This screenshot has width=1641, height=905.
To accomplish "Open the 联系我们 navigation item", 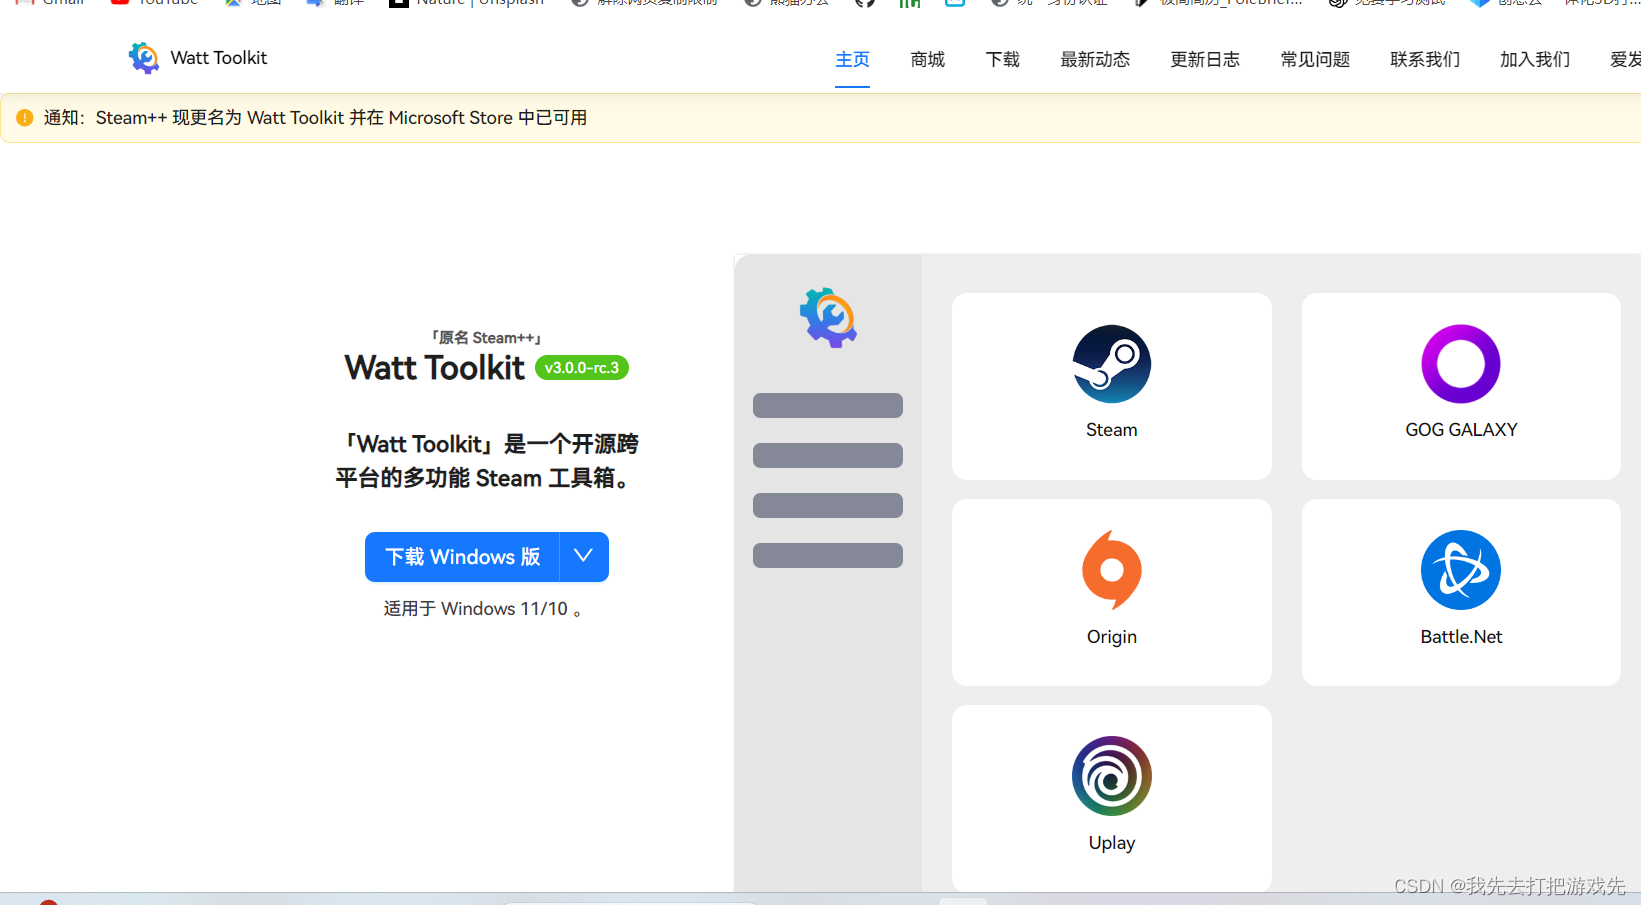I will pos(1425,60).
